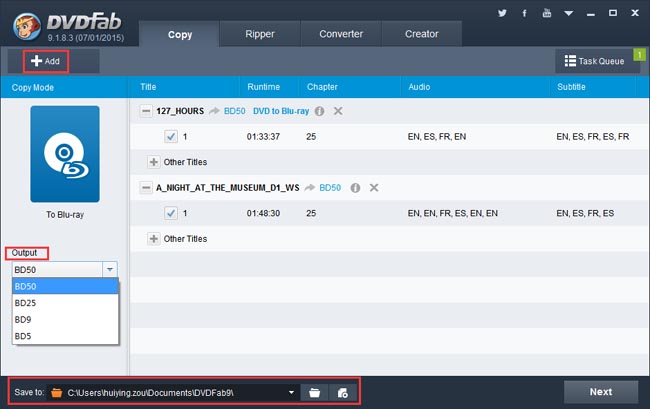Viewport: 650px width, 409px height.
Task: Select BD9 in output list
Action: (65, 319)
